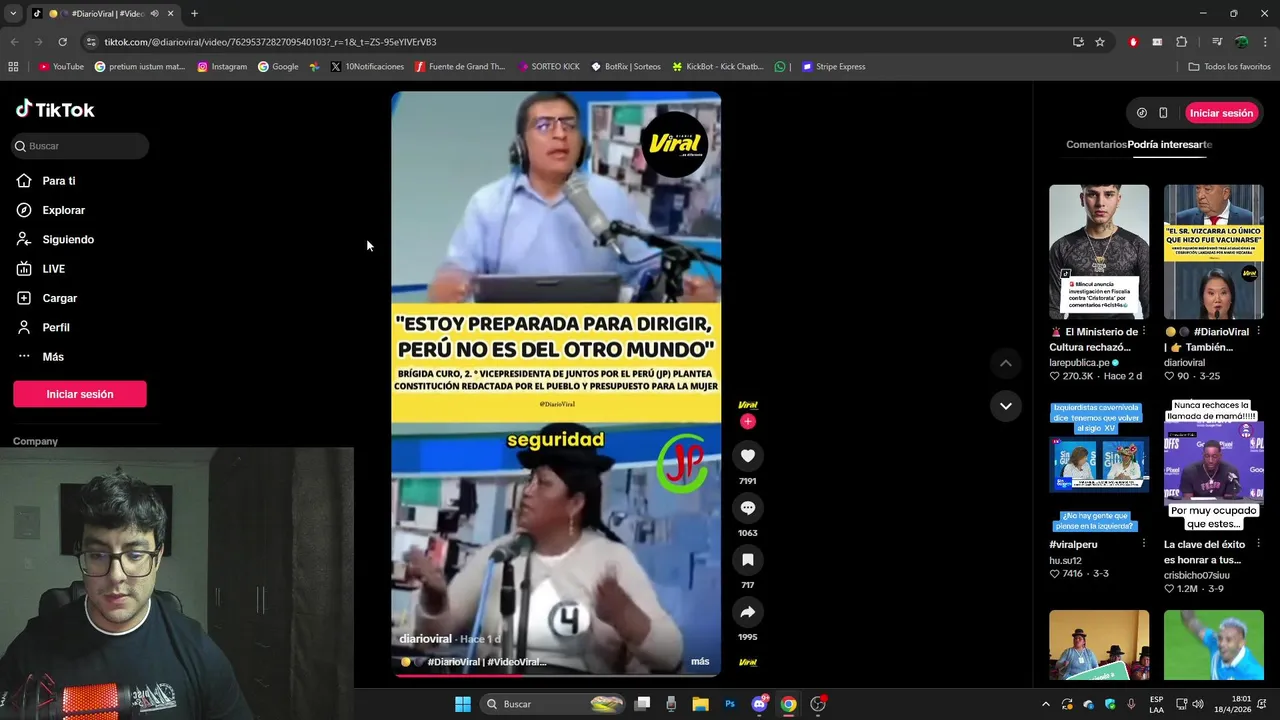Open options for Ministerio de Cultura card
Screen dimensions: 1280x720
(x=1144, y=331)
